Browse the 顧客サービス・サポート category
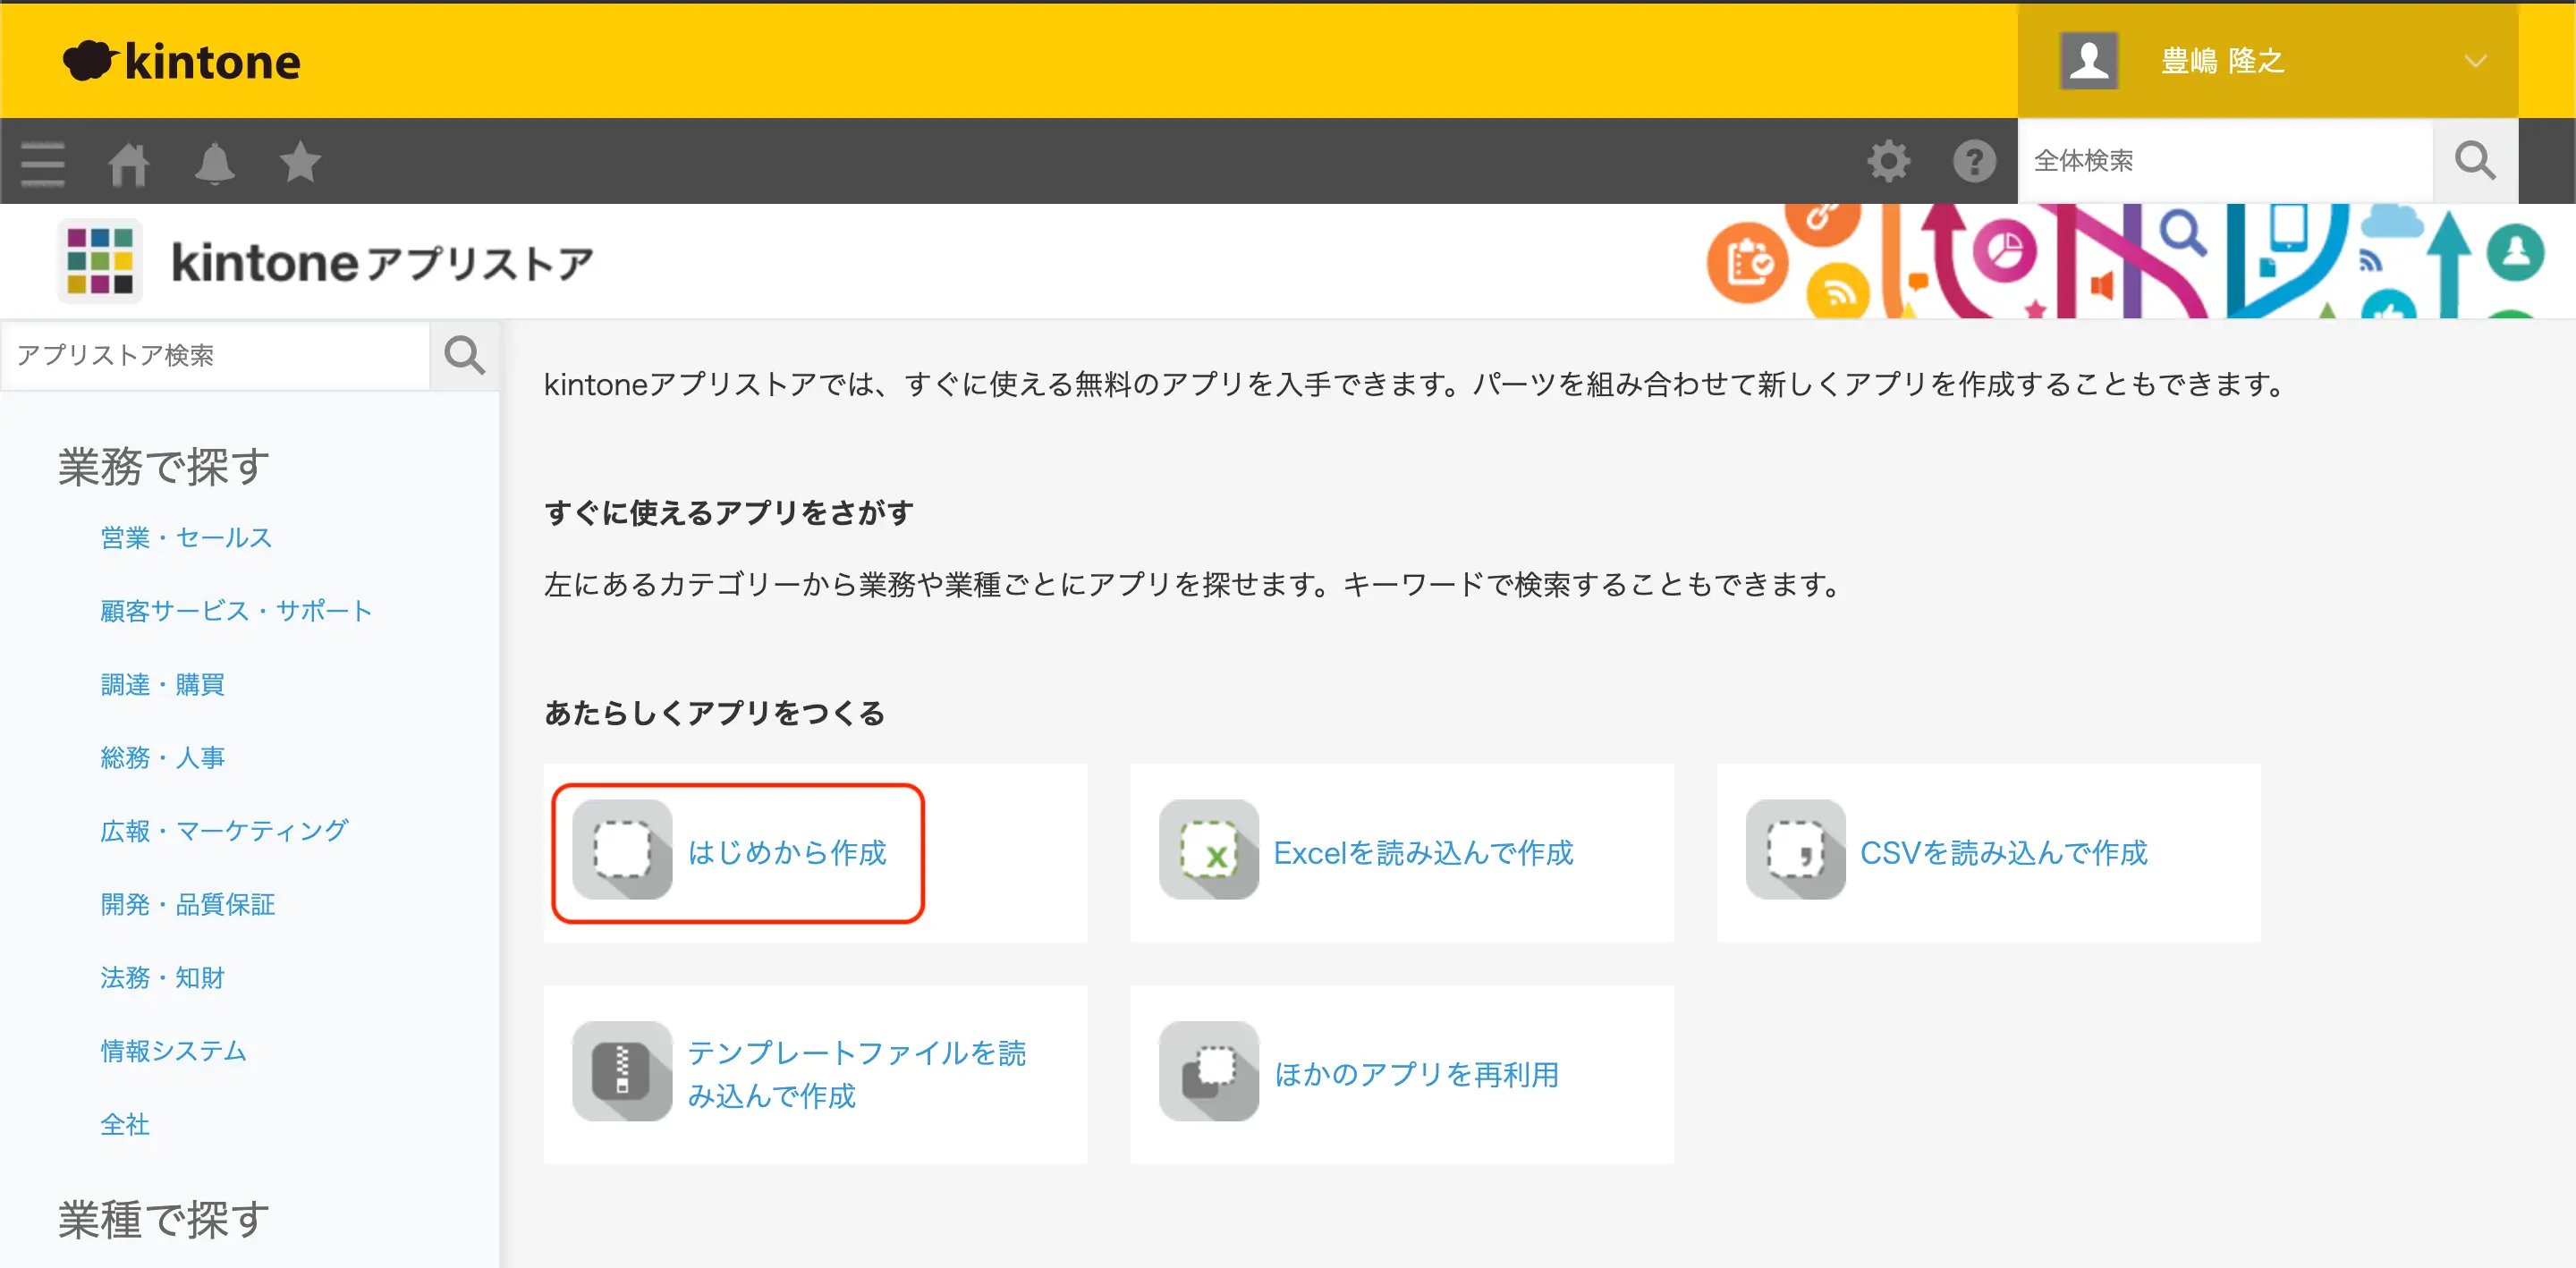2576x1268 pixels. click(x=236, y=611)
